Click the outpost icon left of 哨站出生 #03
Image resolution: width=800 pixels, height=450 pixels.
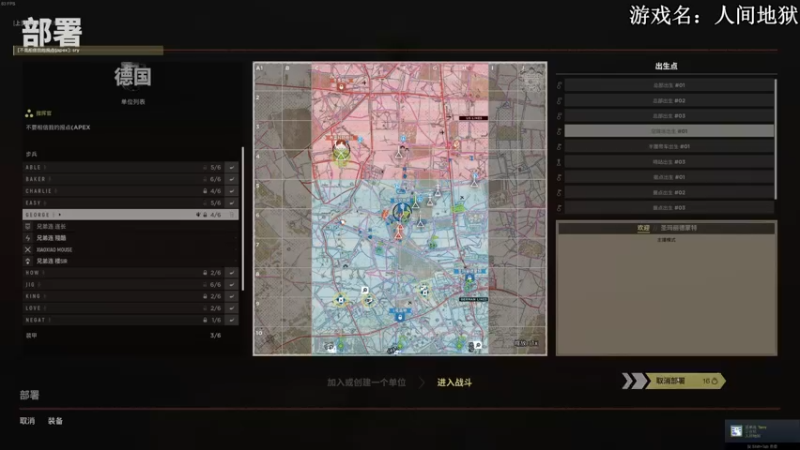pos(559,162)
